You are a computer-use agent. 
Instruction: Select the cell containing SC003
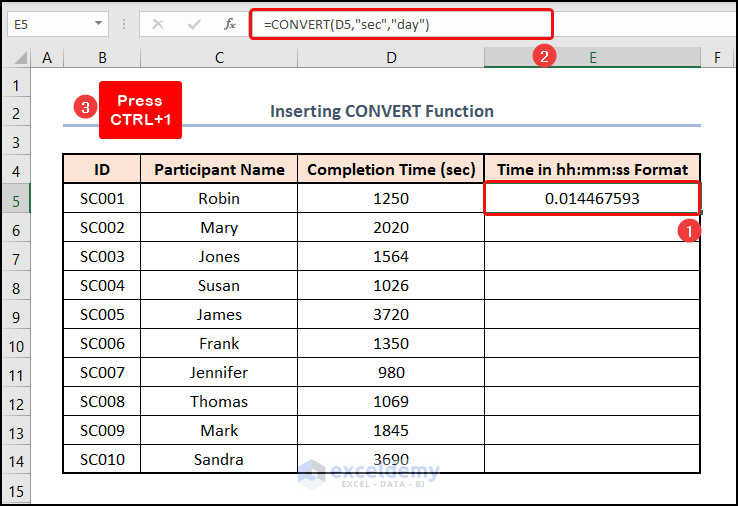102,257
